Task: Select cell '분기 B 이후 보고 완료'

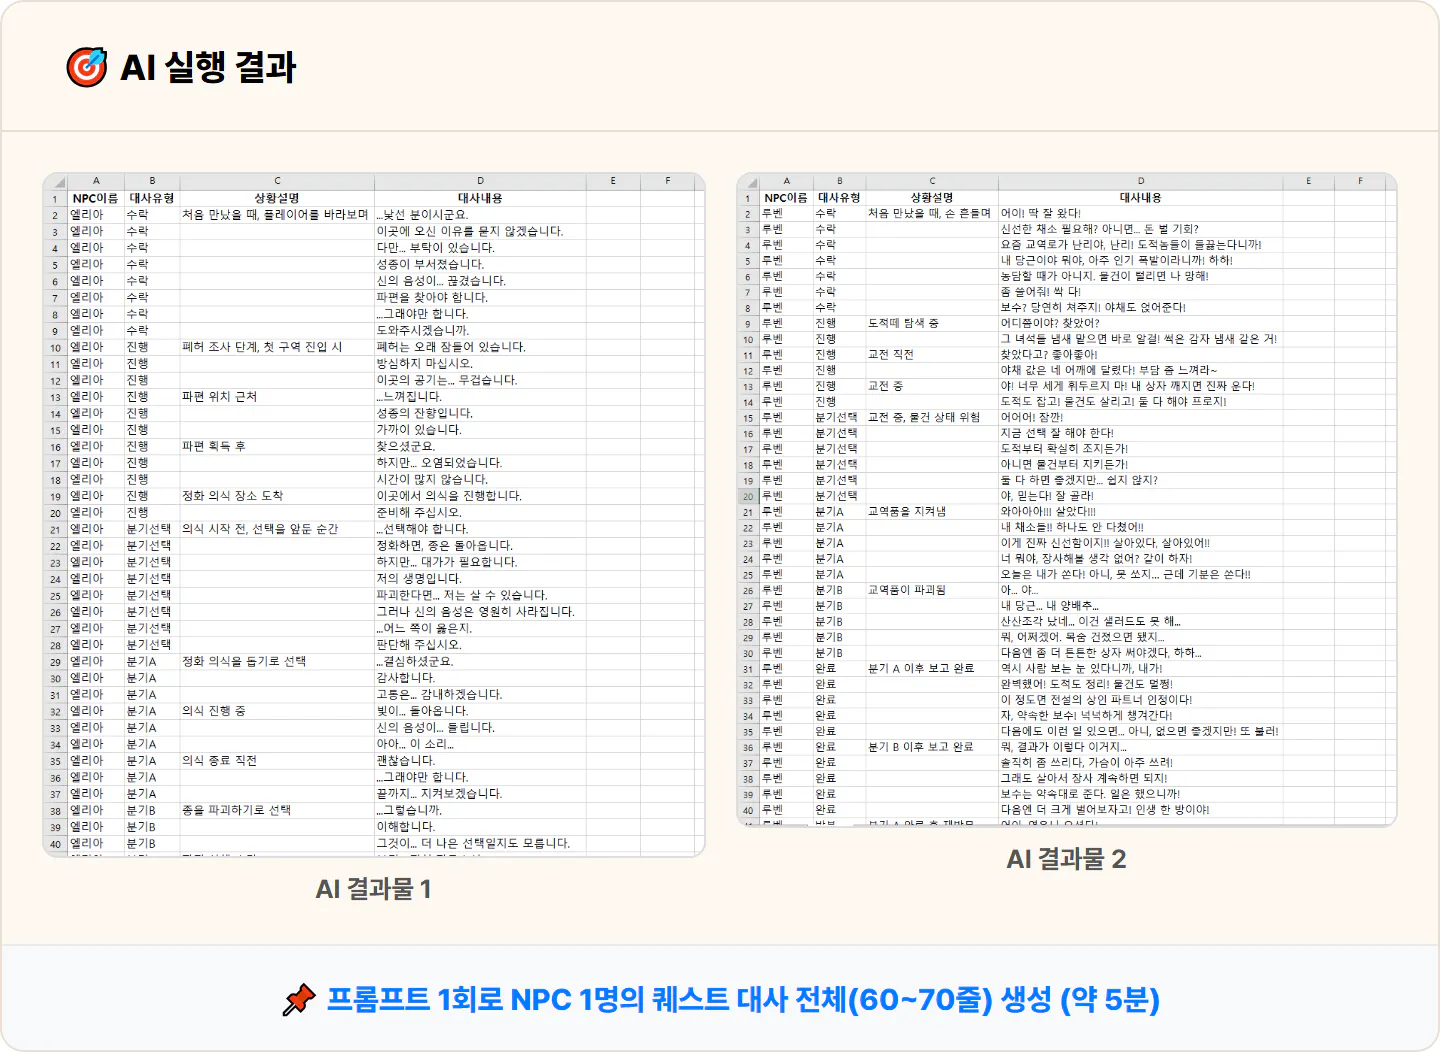Action: pos(932,747)
